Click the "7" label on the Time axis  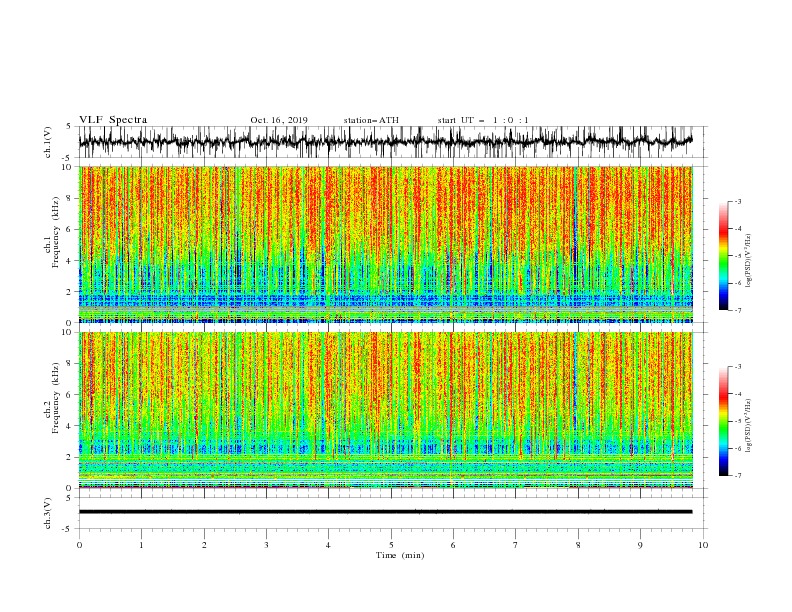pyautogui.click(x=516, y=545)
